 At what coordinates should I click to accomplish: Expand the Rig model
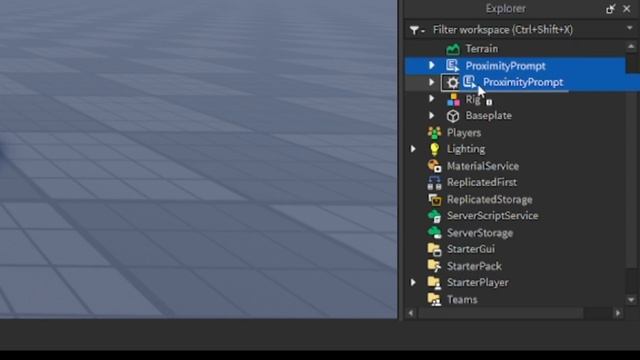click(431, 98)
